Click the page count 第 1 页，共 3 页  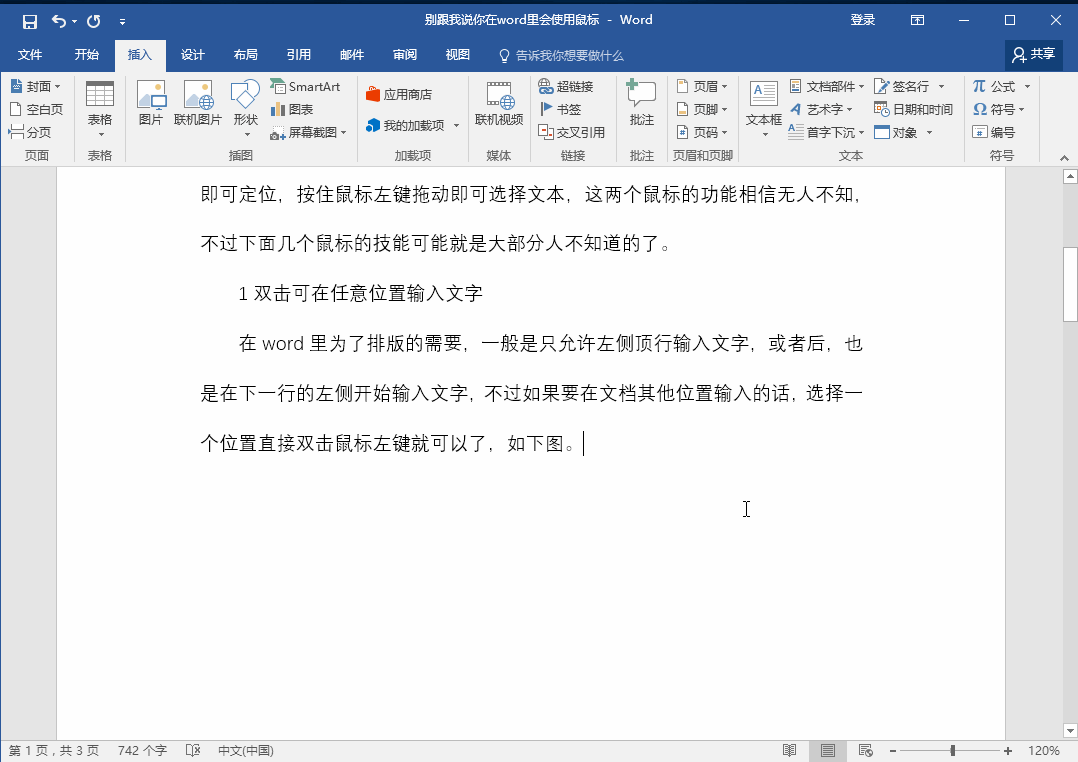pyautogui.click(x=54, y=751)
